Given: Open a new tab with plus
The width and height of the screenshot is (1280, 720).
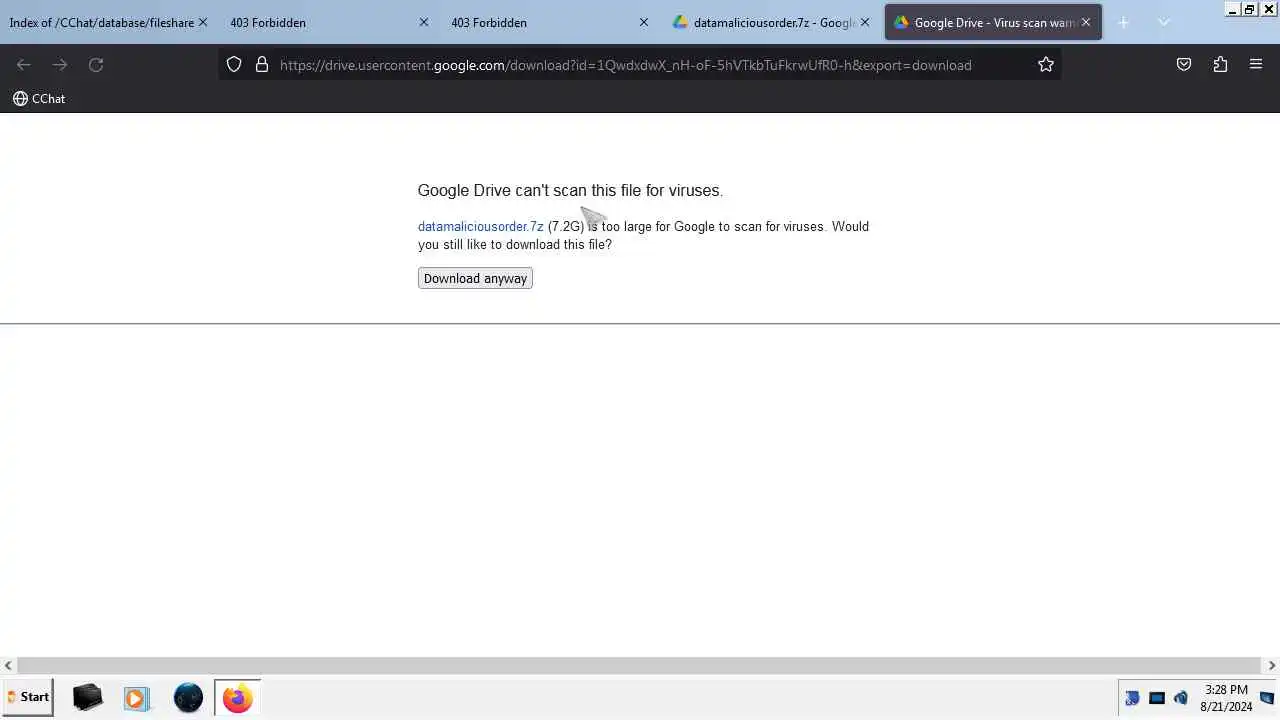Looking at the screenshot, I should pos(1123,22).
